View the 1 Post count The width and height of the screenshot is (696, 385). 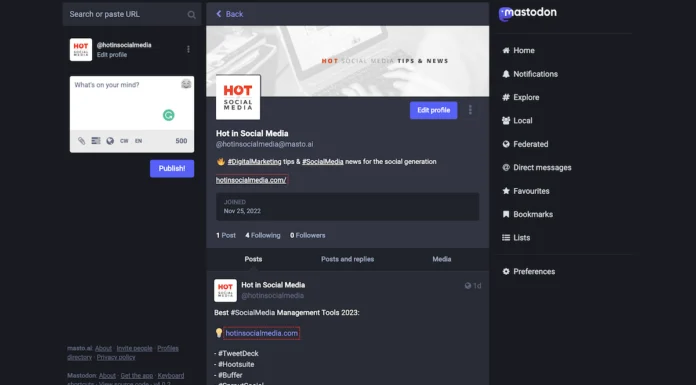[226, 235]
